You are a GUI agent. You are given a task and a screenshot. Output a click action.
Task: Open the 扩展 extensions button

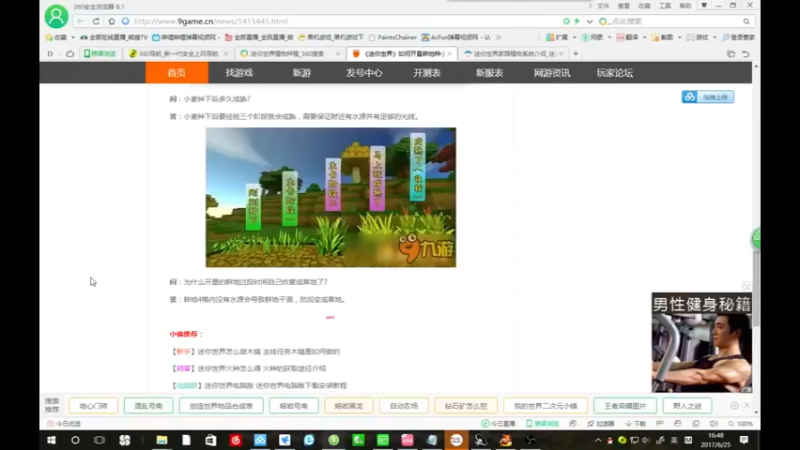(x=557, y=37)
